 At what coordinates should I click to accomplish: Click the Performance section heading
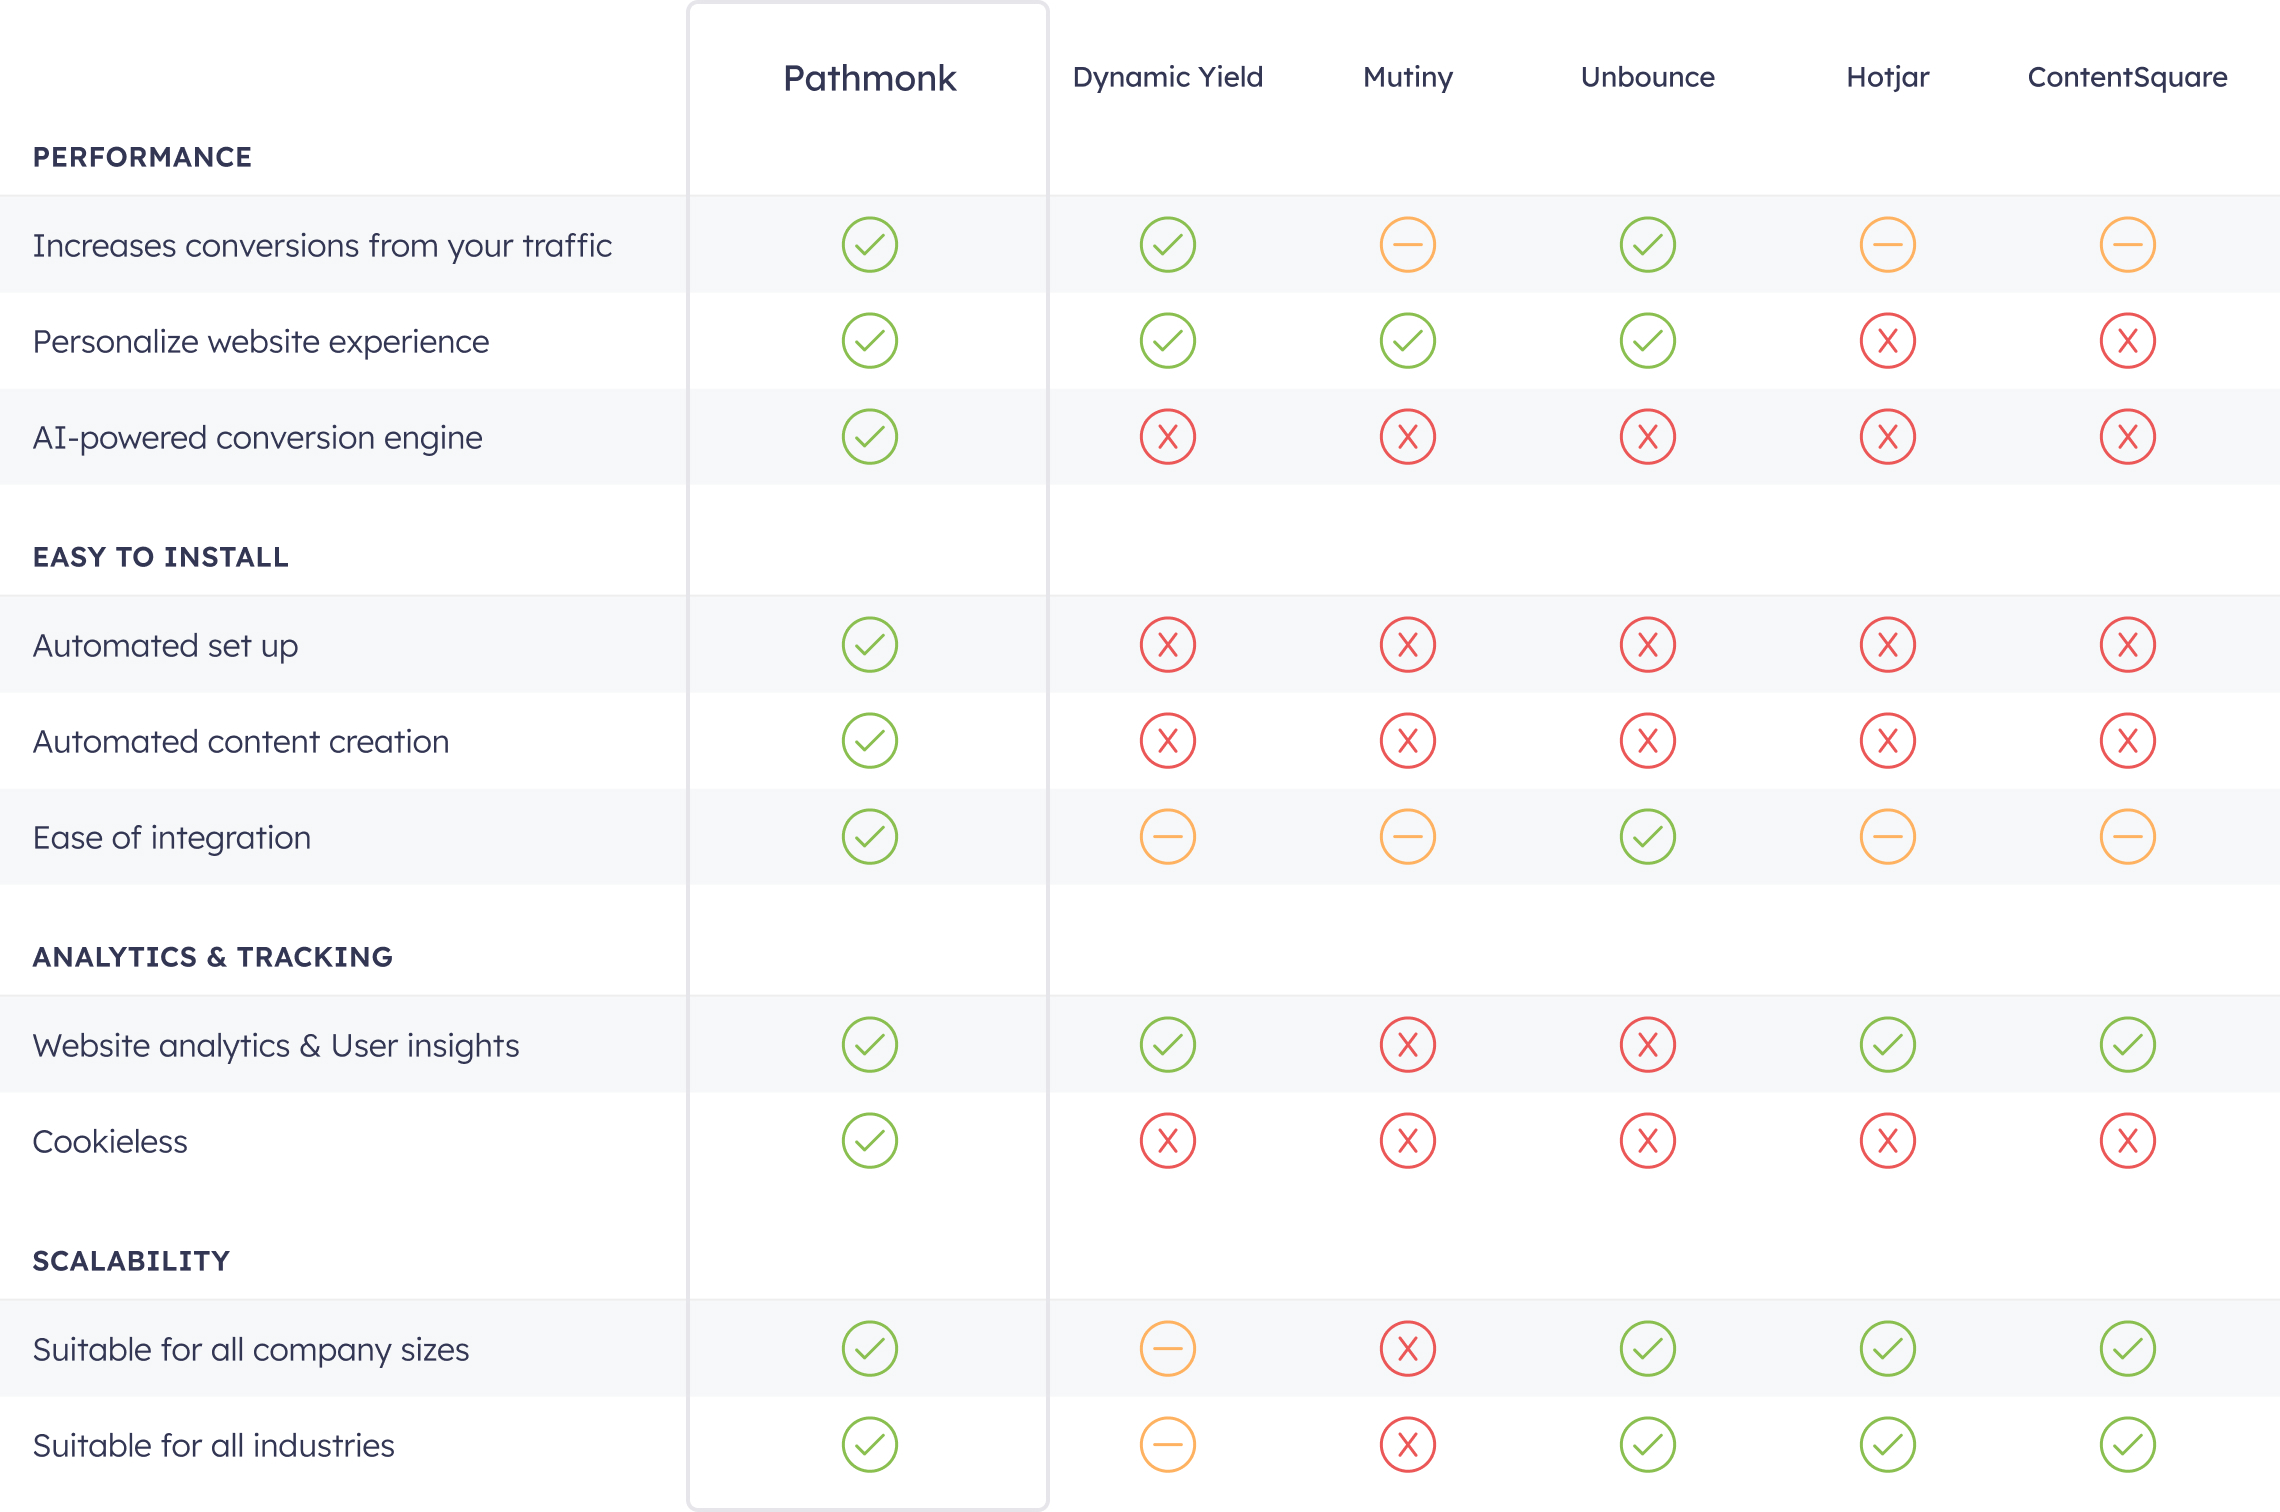point(142,157)
